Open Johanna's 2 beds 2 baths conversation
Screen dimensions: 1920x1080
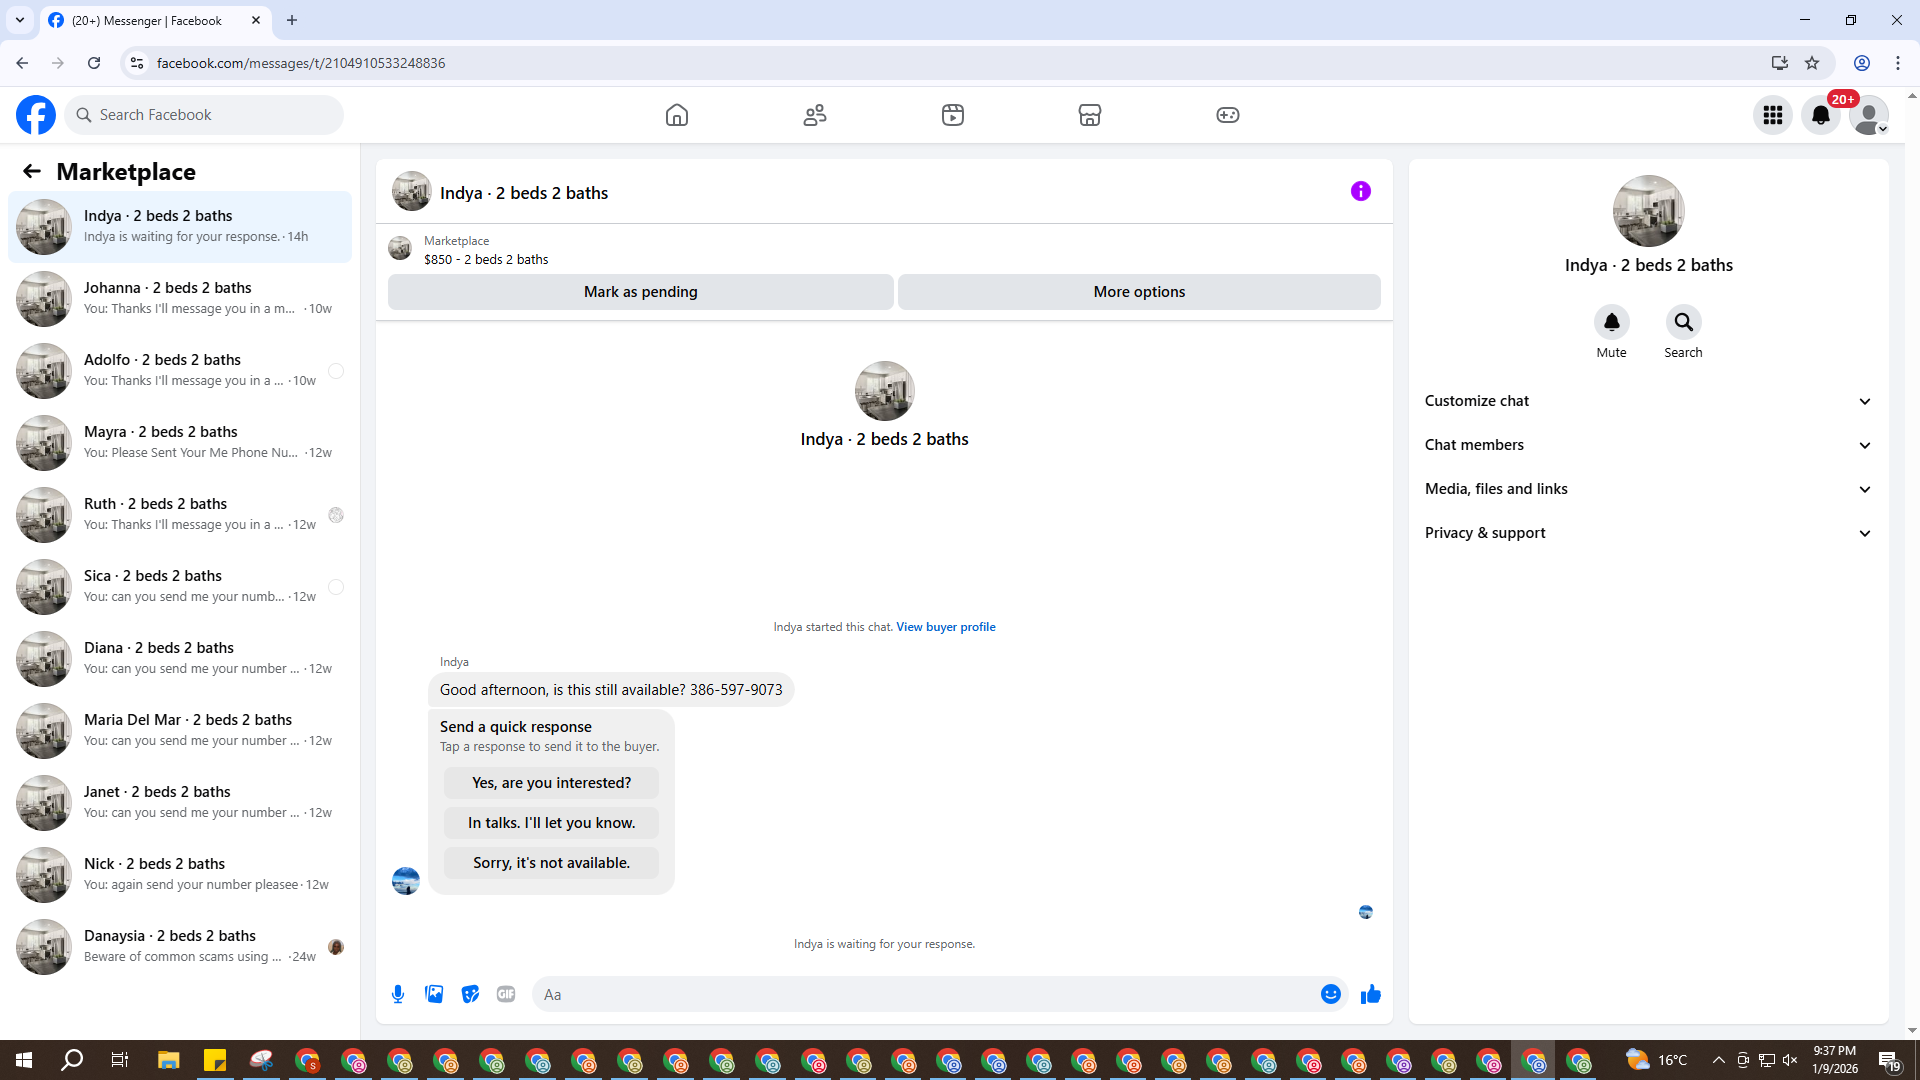tap(180, 298)
